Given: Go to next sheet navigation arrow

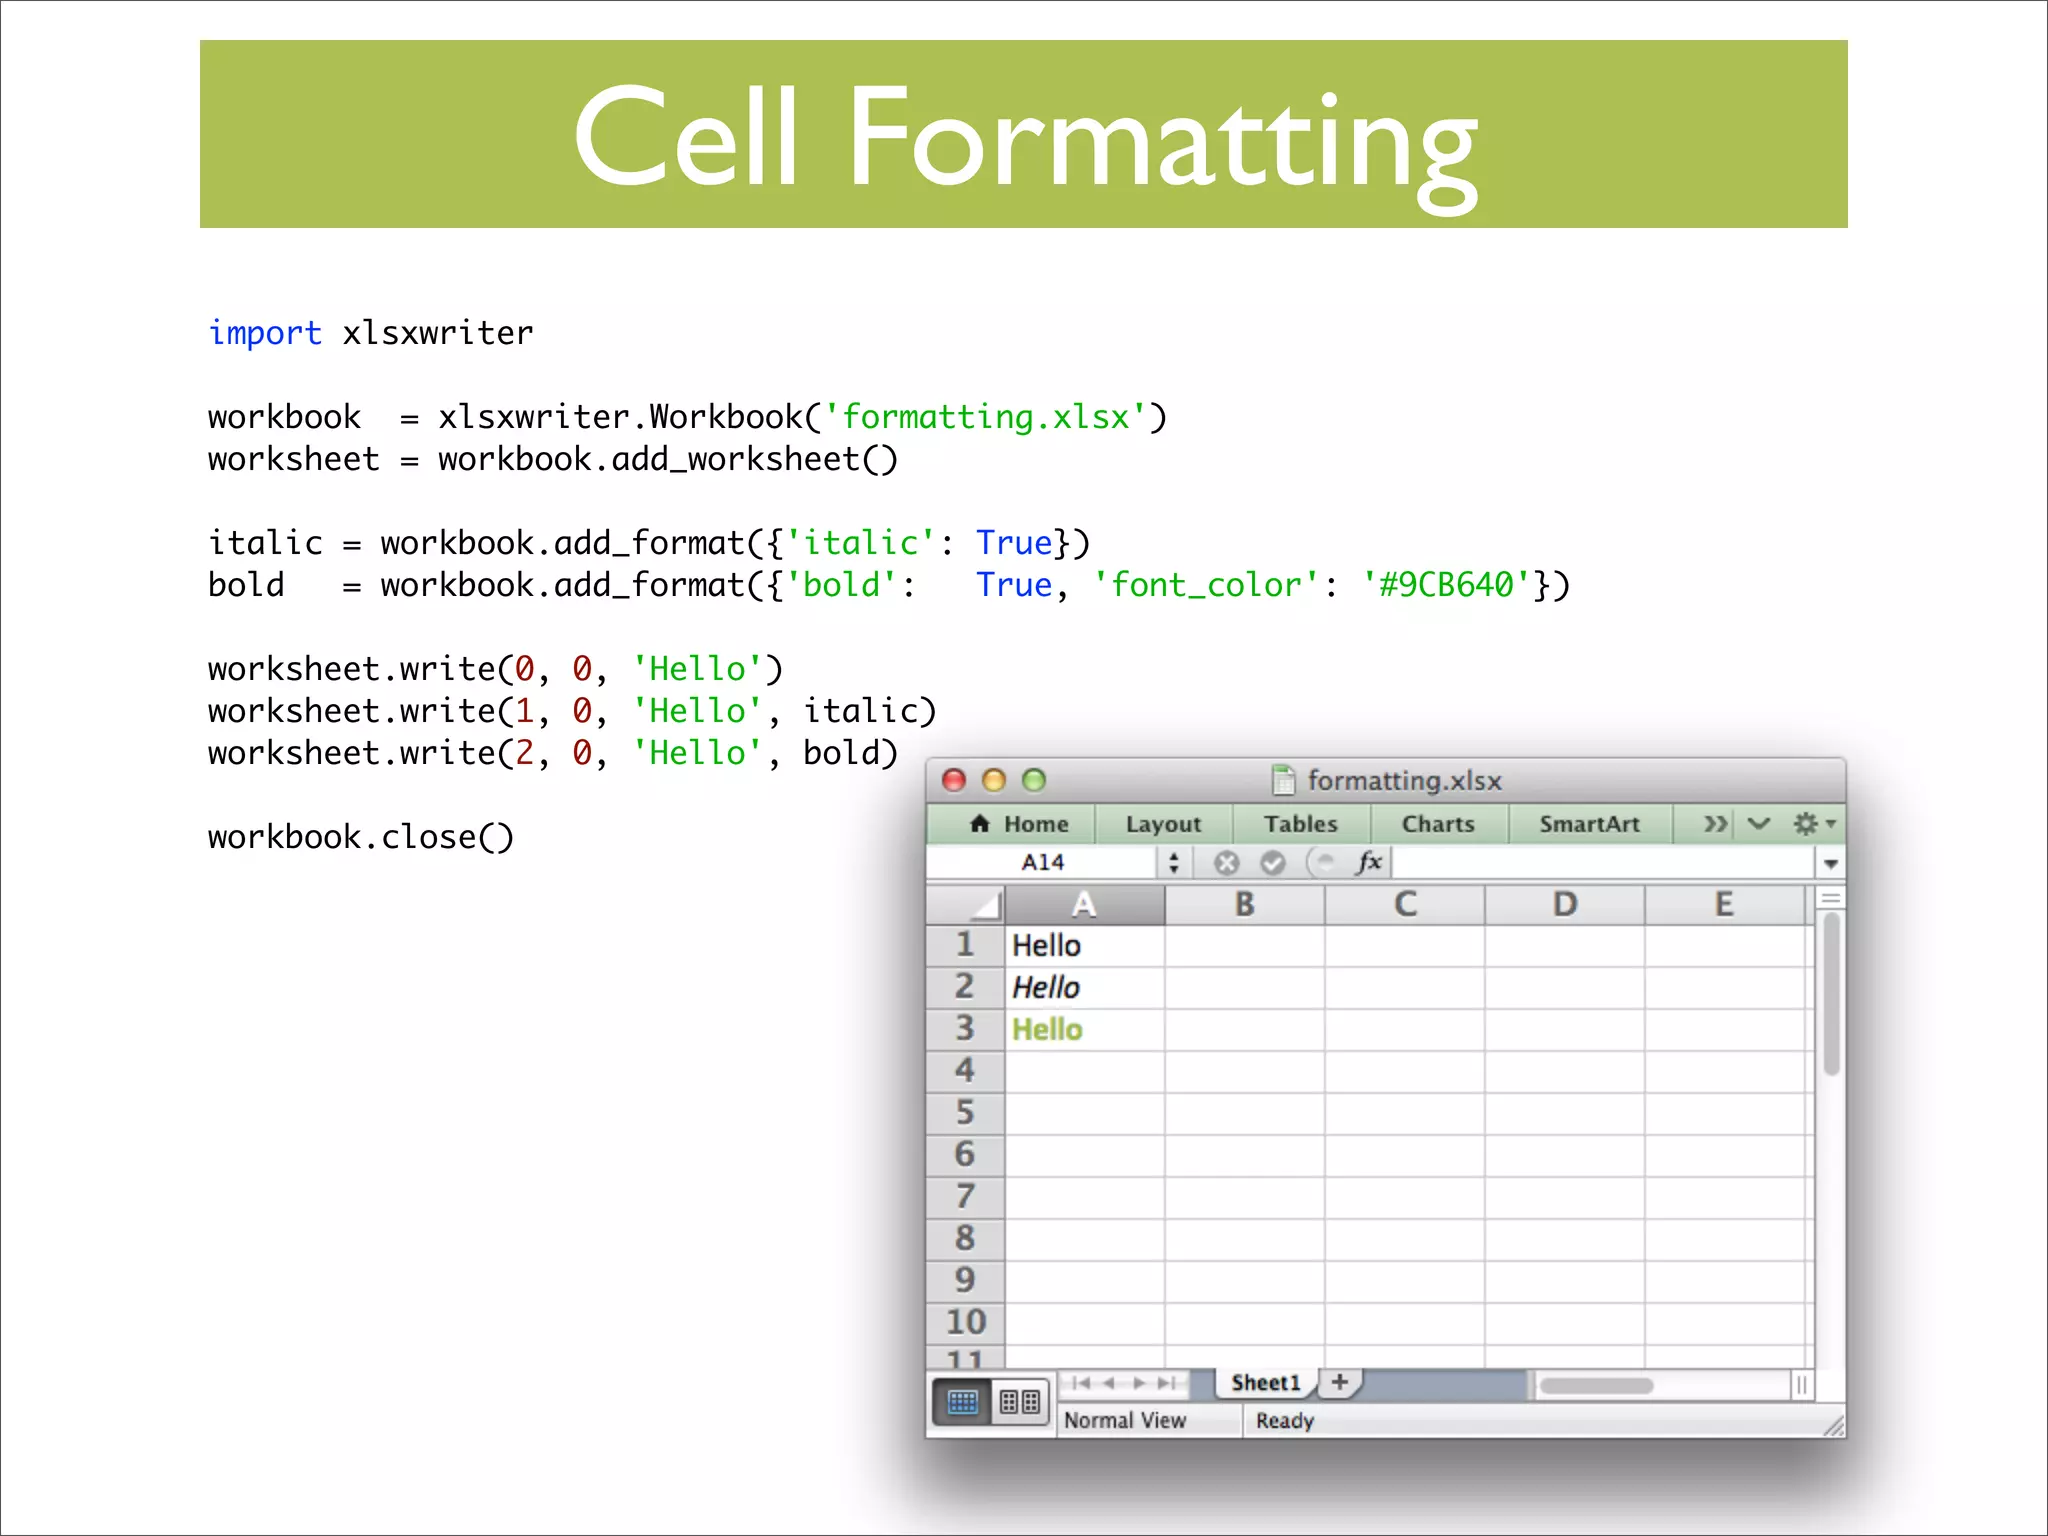Looking at the screenshot, I should (x=1139, y=1383).
